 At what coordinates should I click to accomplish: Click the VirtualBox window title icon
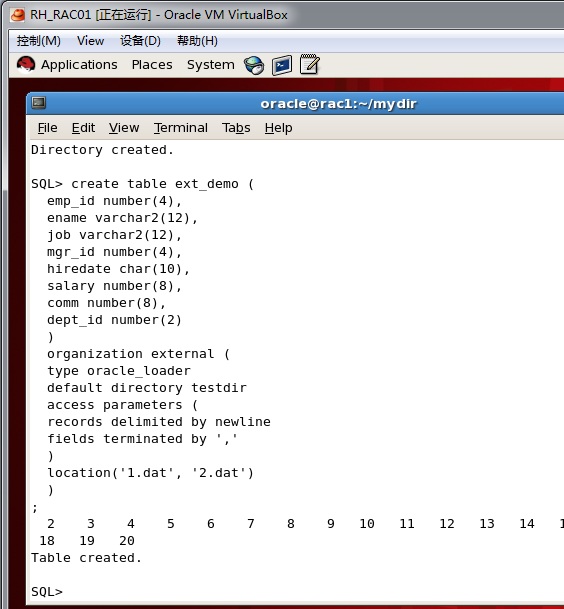pos(18,15)
